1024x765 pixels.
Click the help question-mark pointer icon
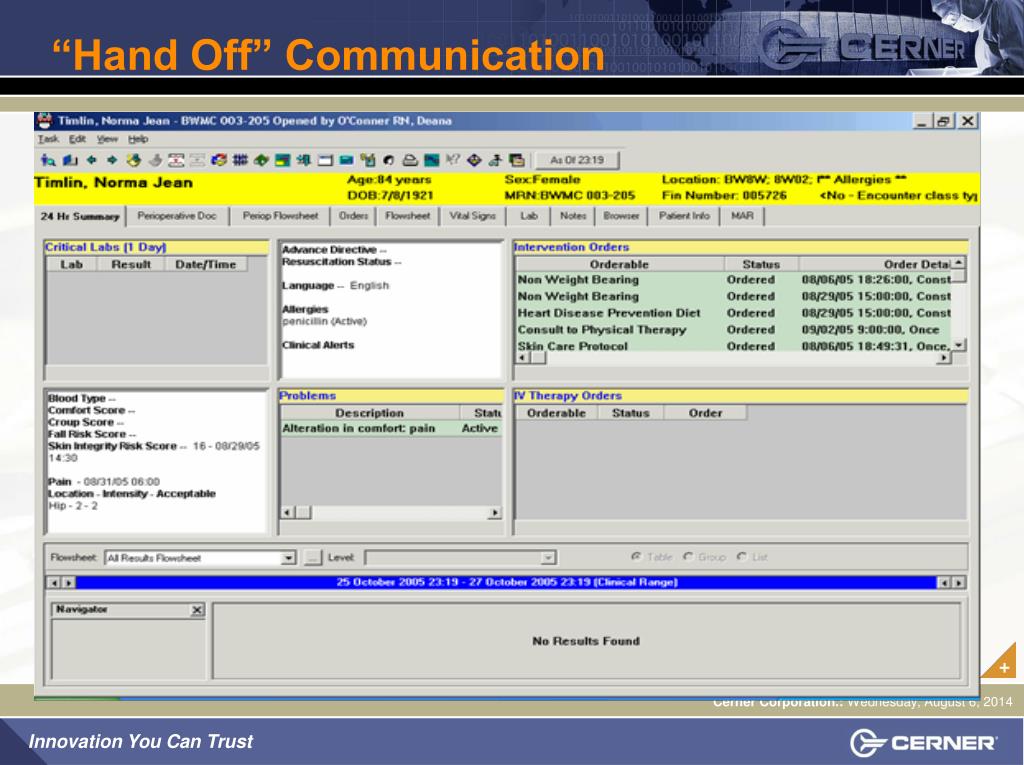click(x=453, y=160)
